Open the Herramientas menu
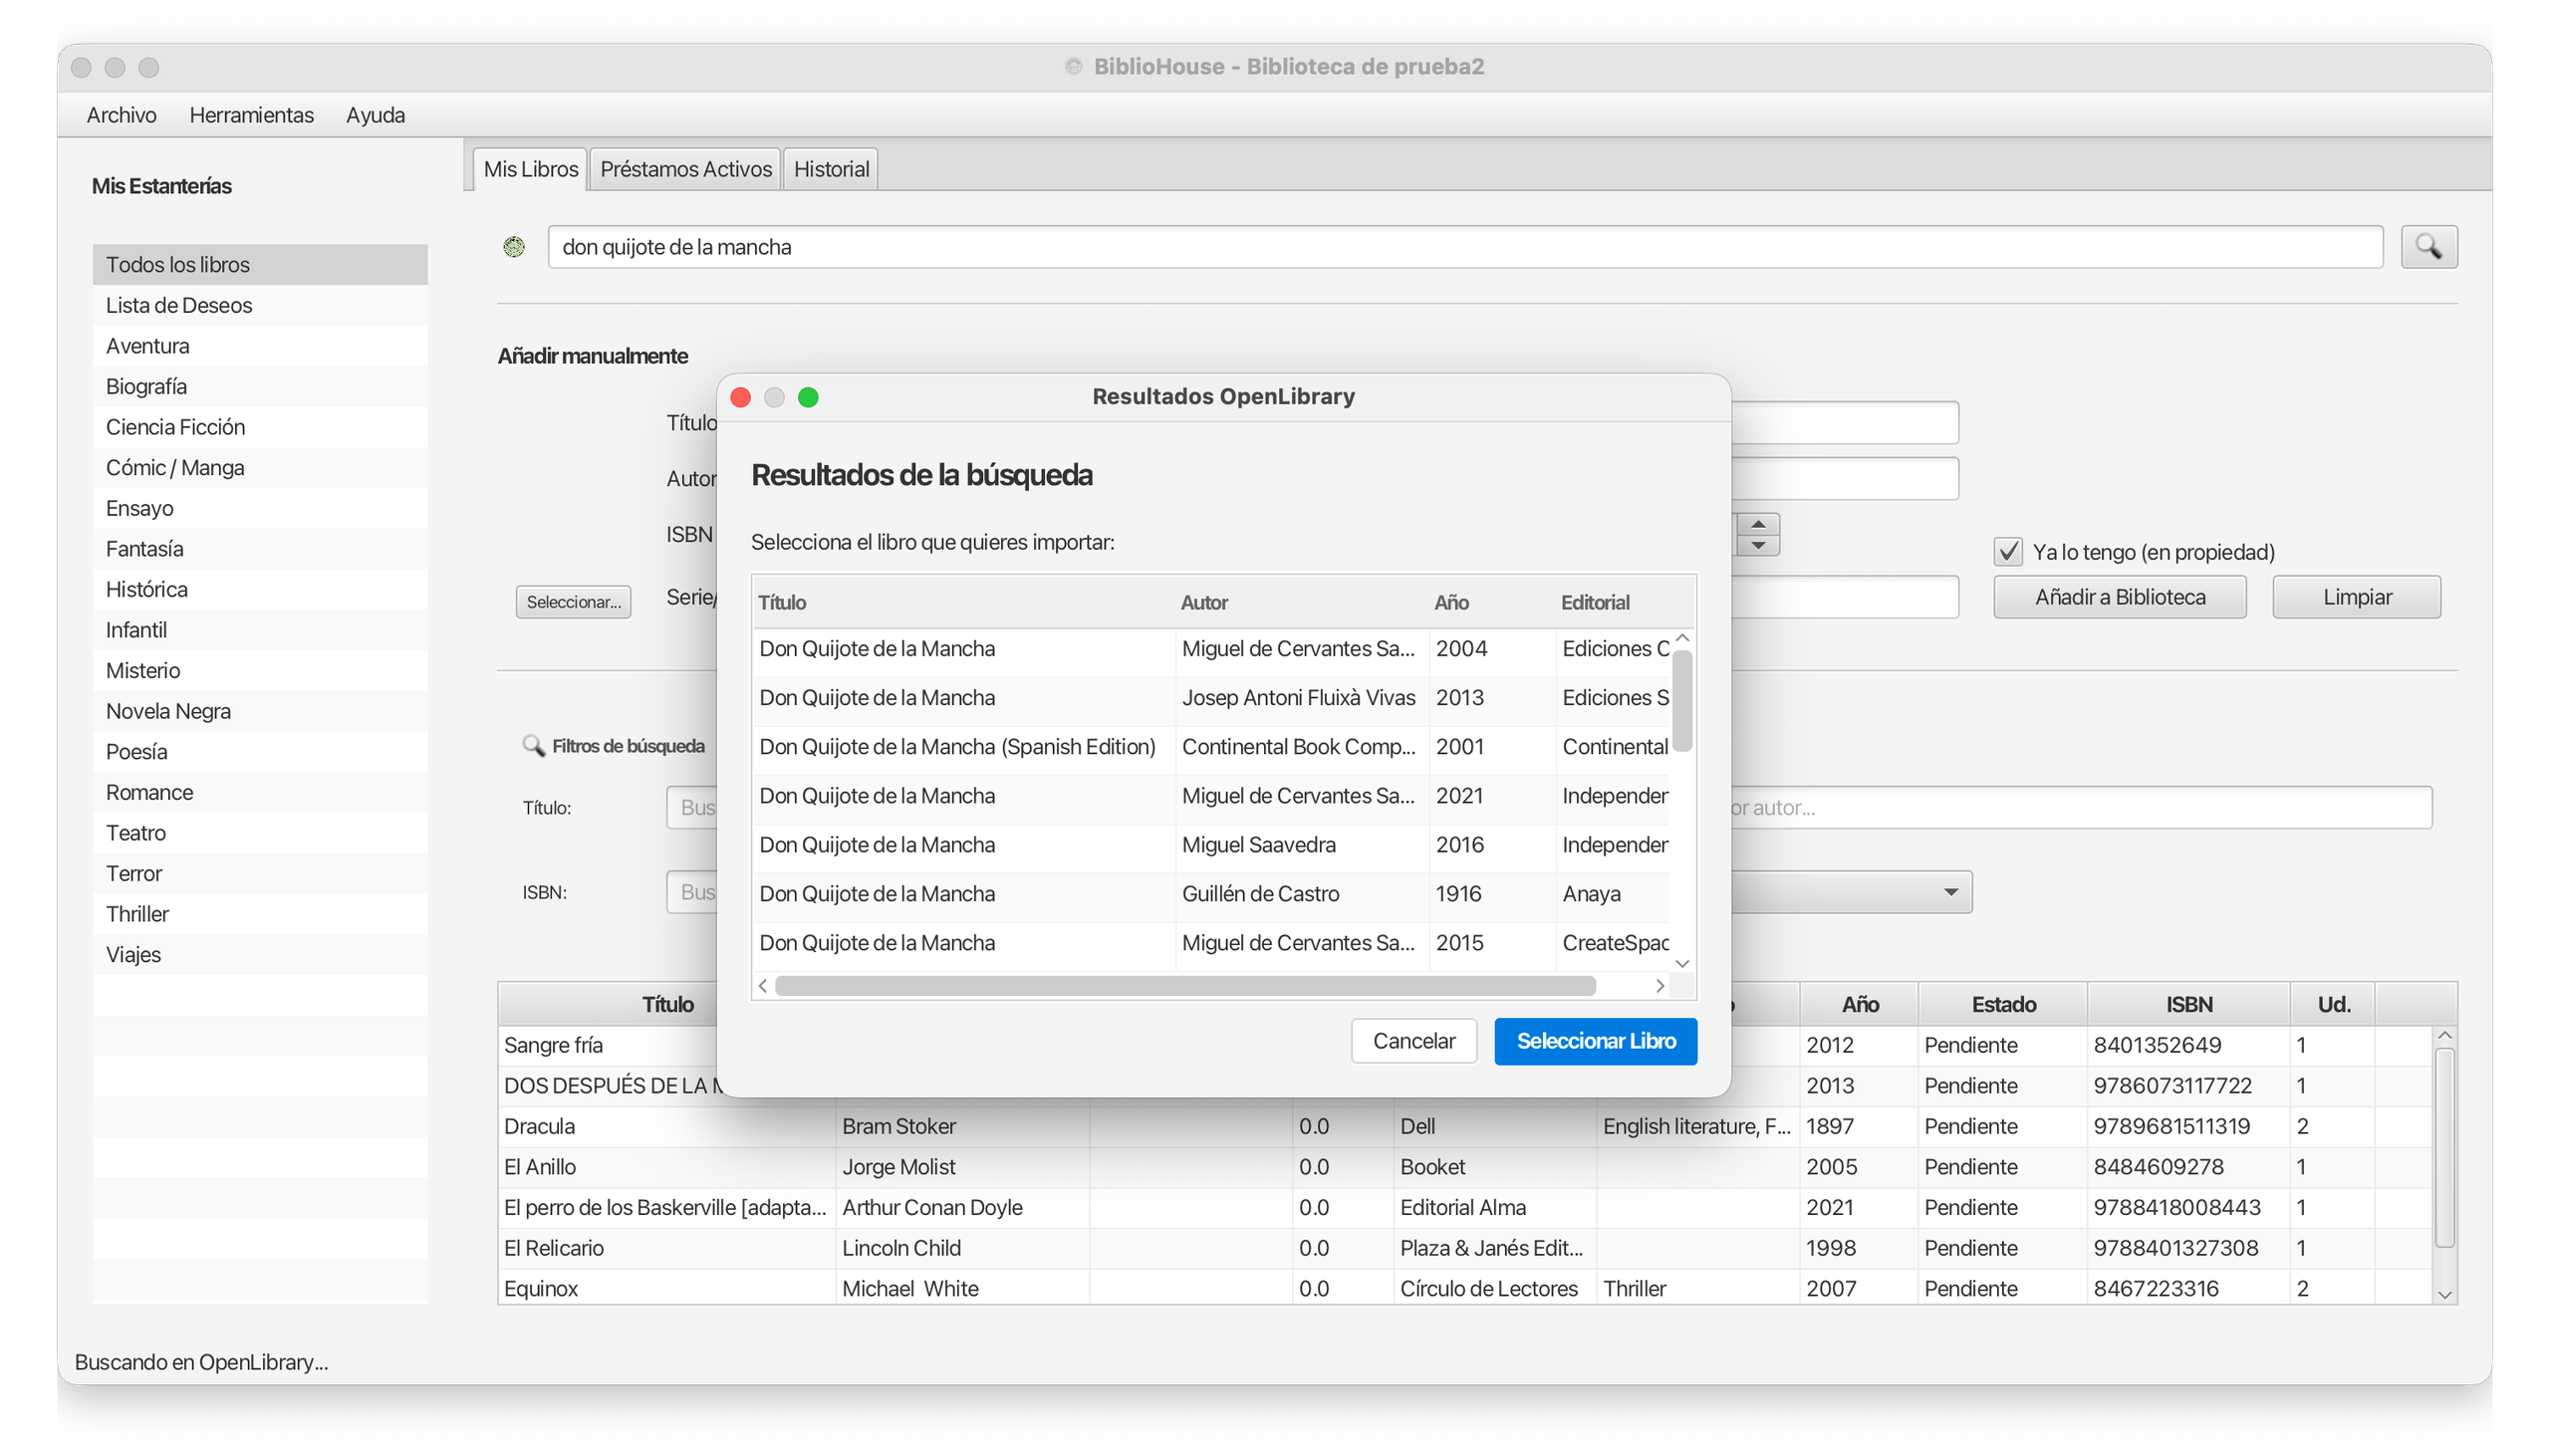 click(x=251, y=115)
